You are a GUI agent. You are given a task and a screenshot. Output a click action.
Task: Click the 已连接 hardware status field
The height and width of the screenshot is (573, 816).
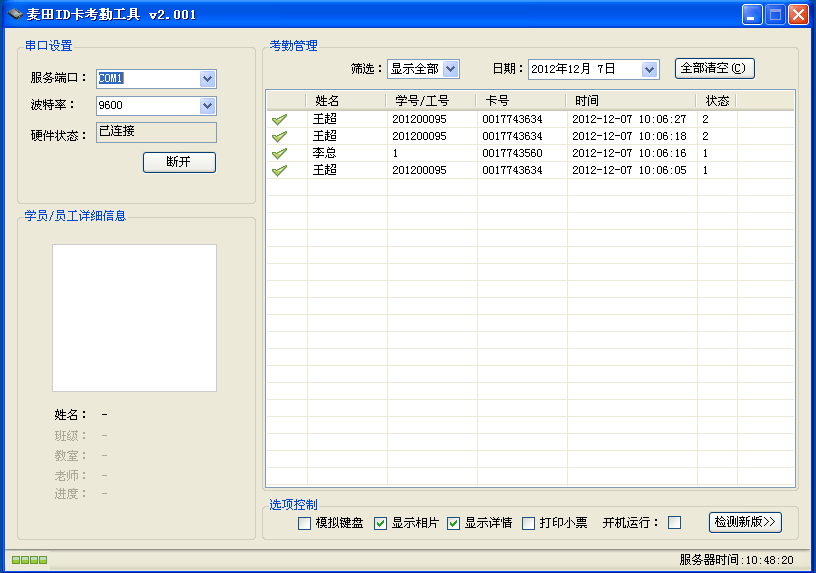point(156,132)
